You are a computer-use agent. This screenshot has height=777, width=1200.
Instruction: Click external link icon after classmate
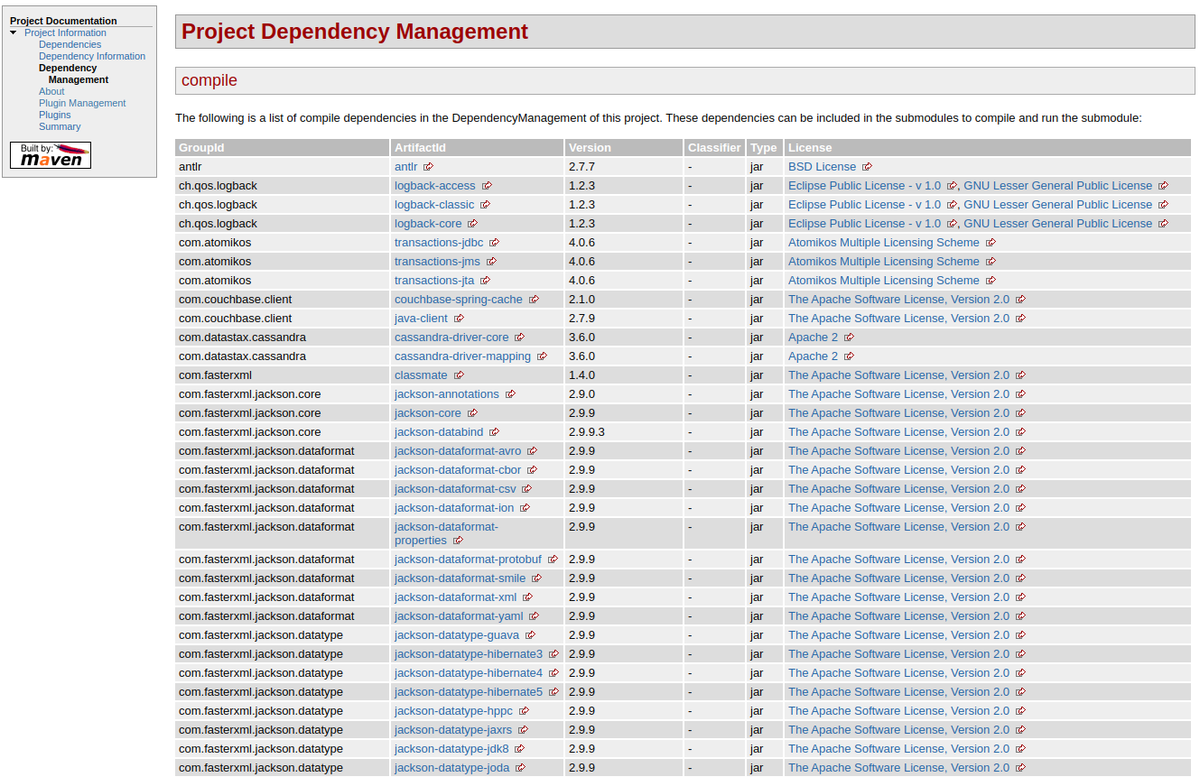point(459,376)
